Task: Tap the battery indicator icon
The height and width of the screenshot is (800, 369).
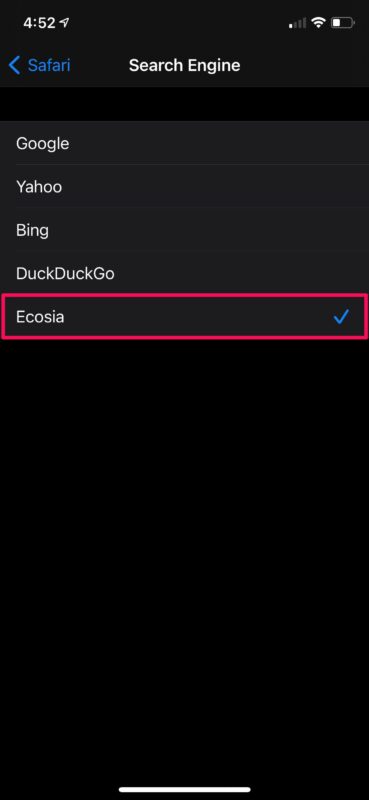Action: [x=342, y=22]
